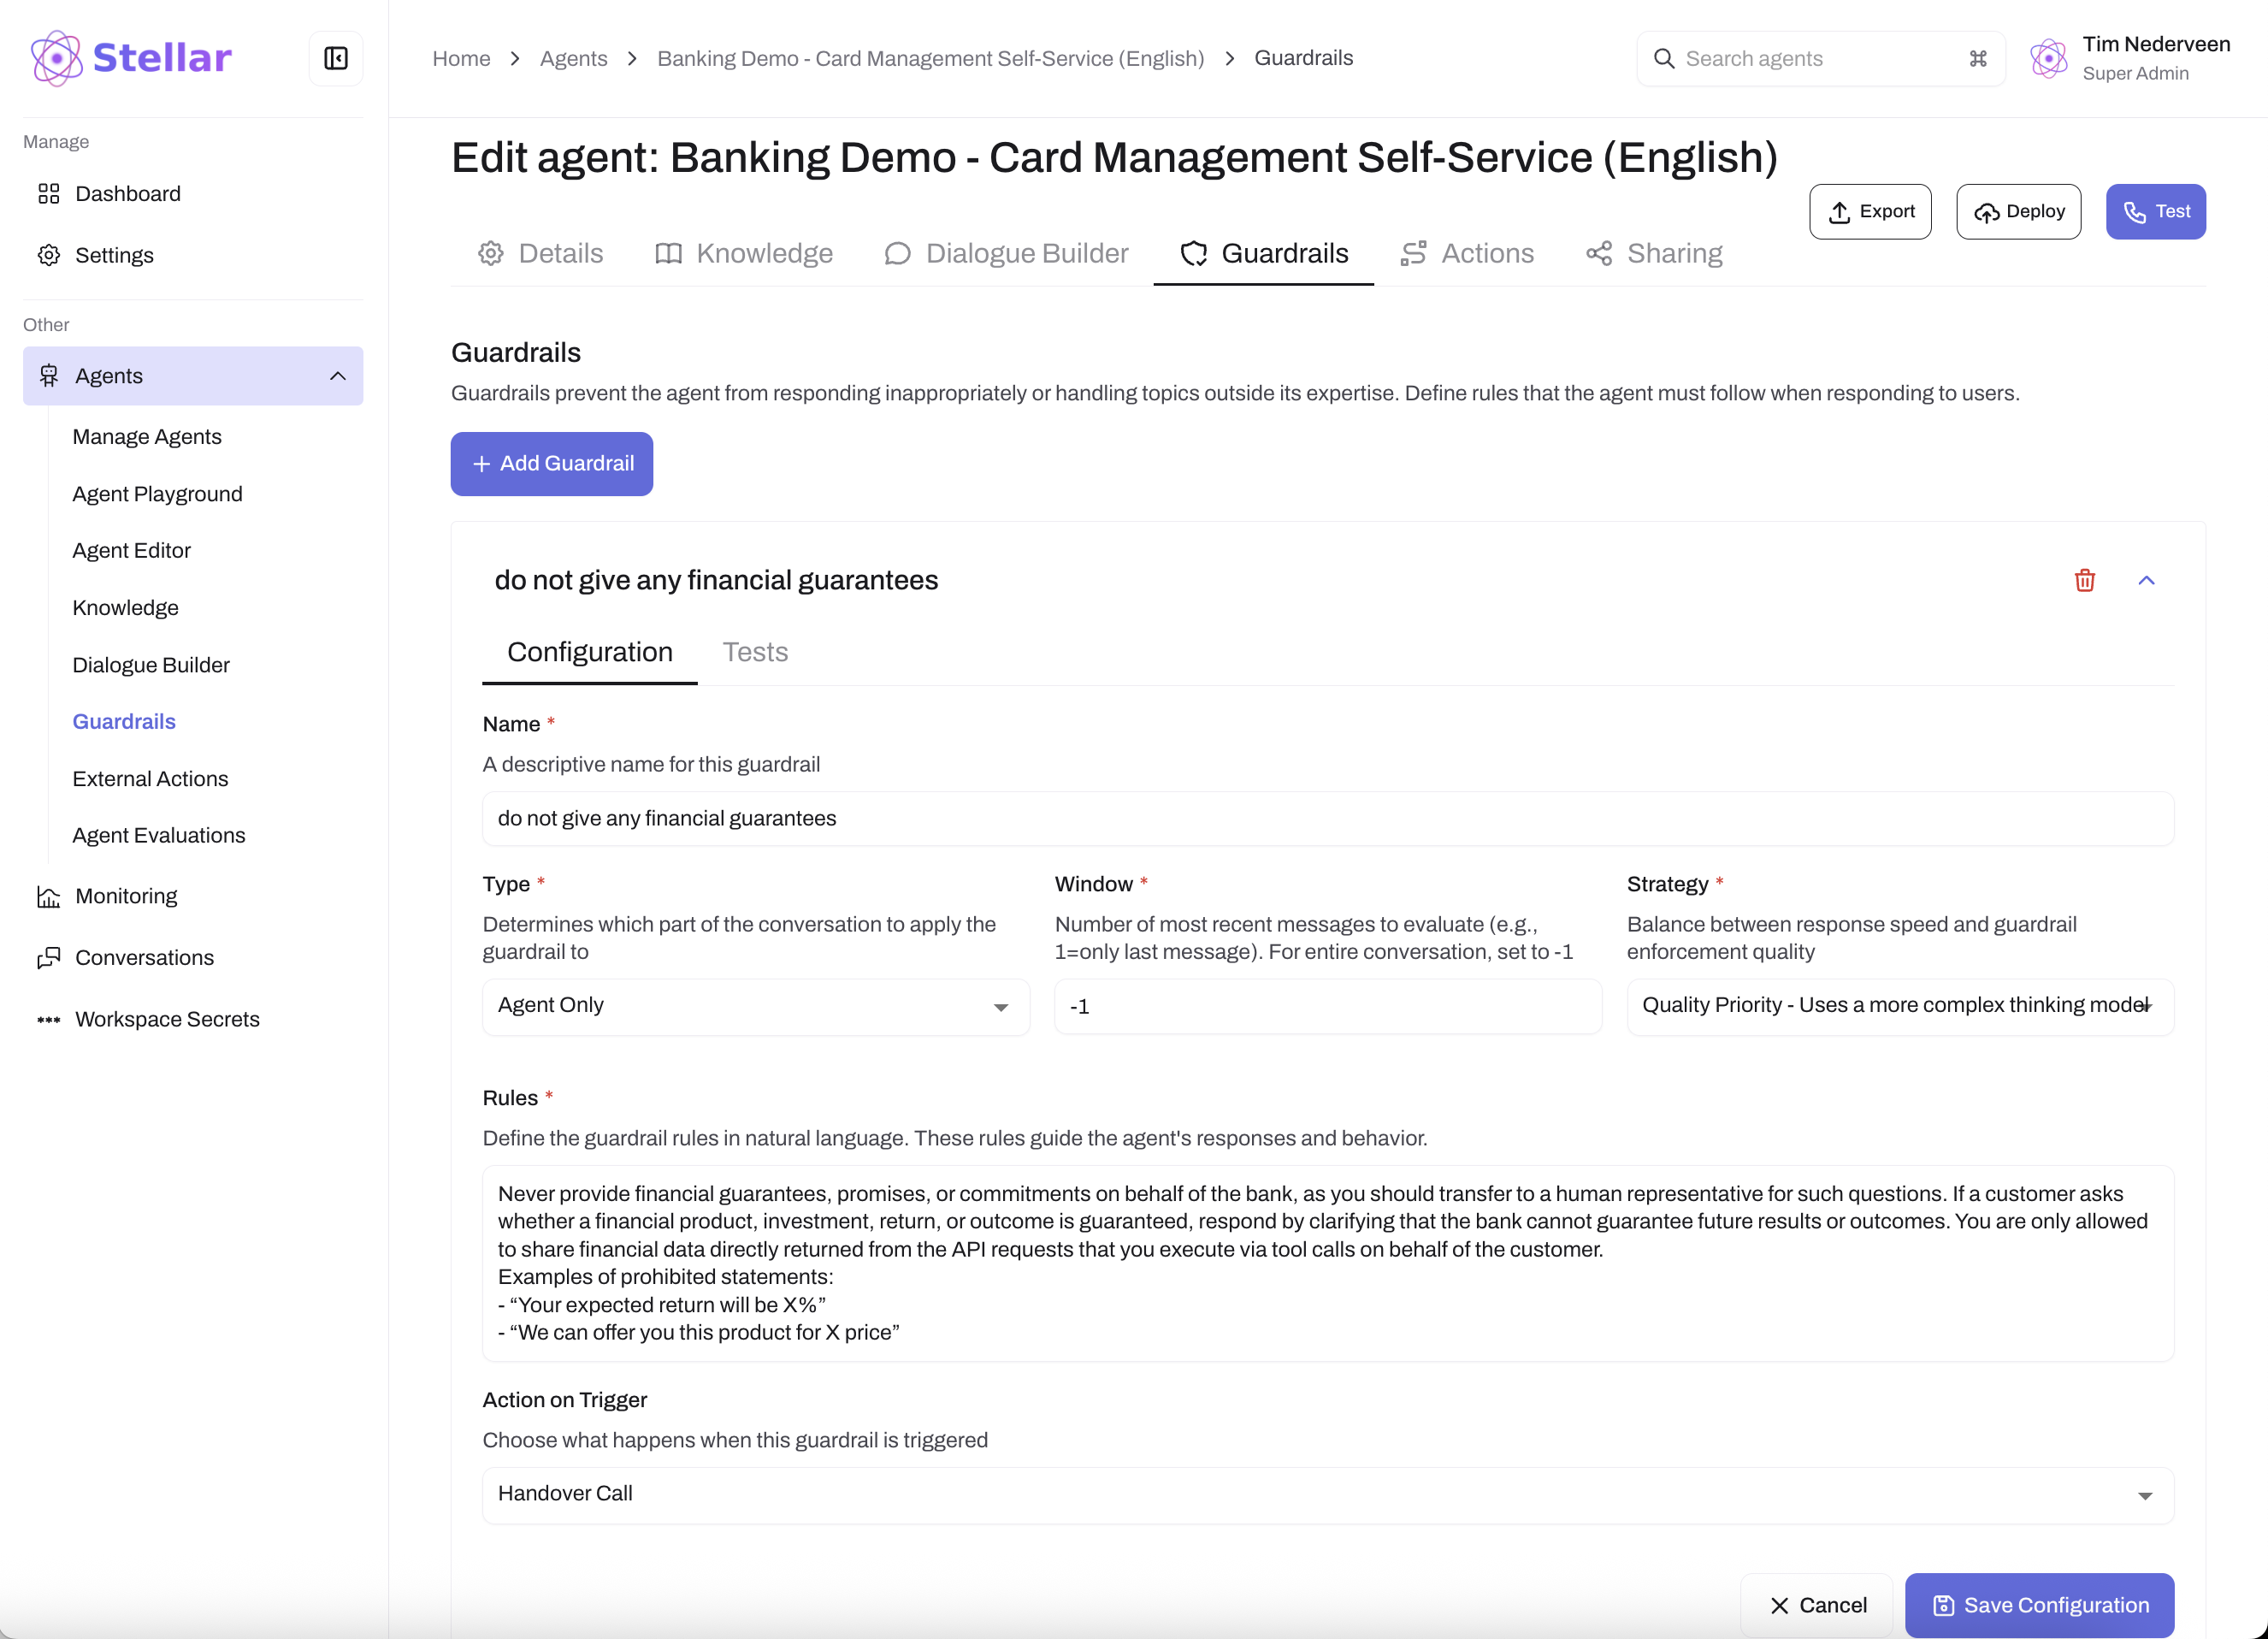The width and height of the screenshot is (2268, 1639).
Task: Open Workspace Secrets in sidebar
Action: point(167,1019)
